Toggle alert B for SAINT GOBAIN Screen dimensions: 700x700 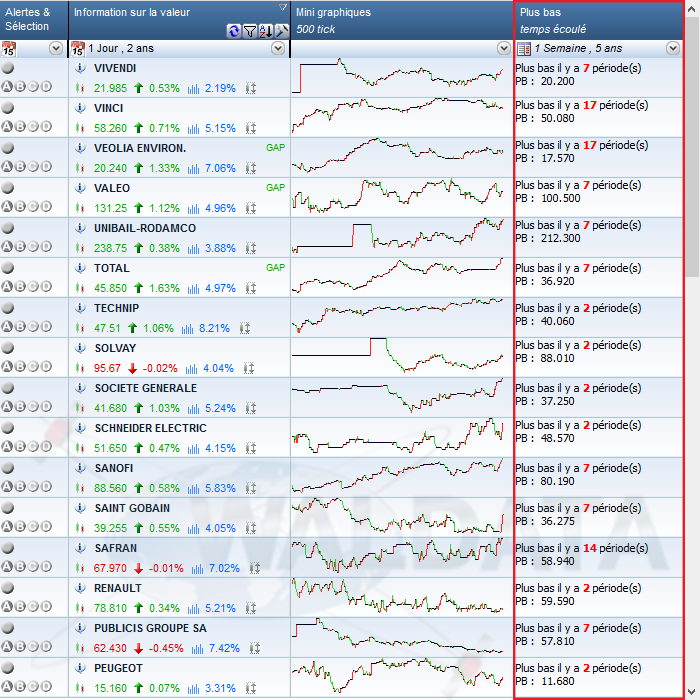pos(20,526)
